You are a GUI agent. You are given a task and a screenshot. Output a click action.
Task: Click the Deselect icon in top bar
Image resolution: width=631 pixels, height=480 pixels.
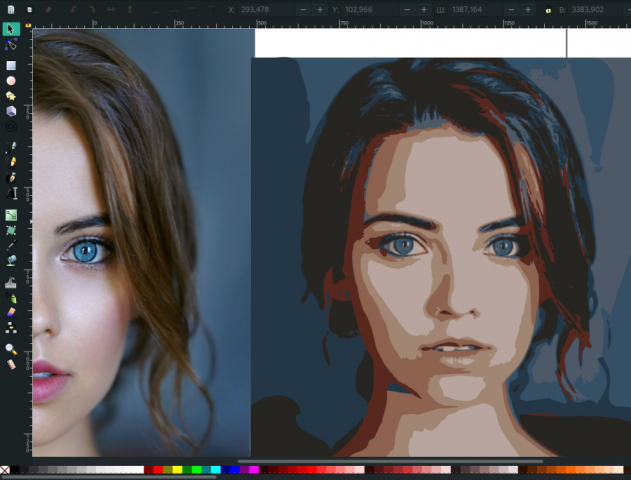click(x=48, y=10)
